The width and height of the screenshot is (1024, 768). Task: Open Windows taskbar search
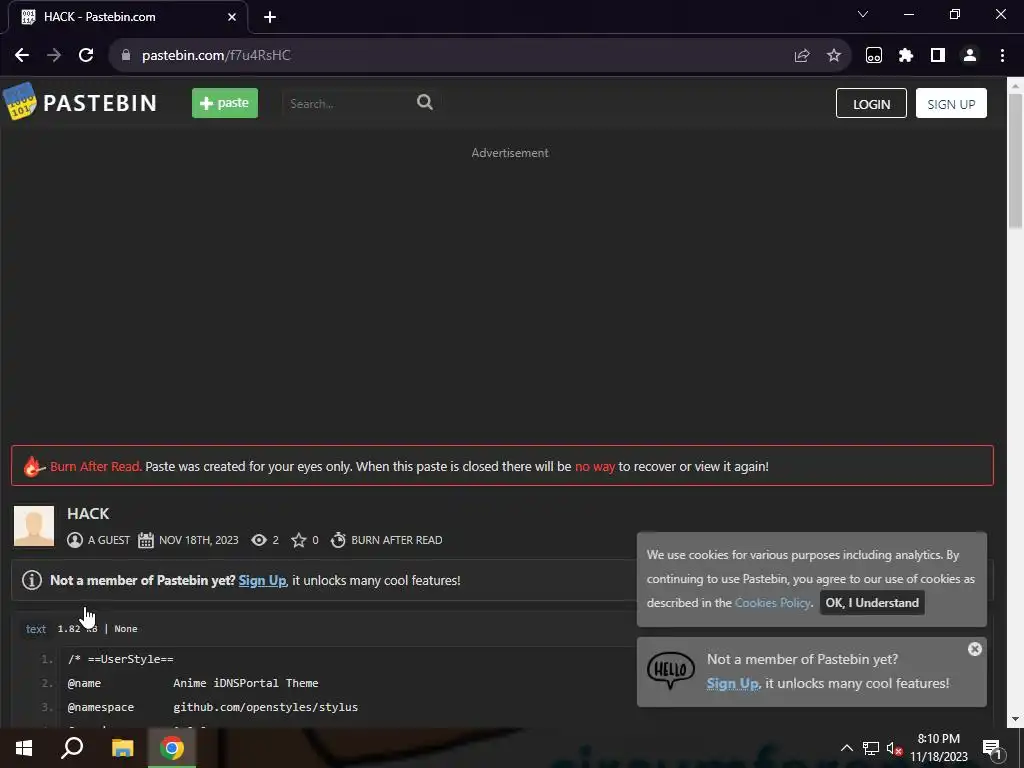tap(72, 748)
